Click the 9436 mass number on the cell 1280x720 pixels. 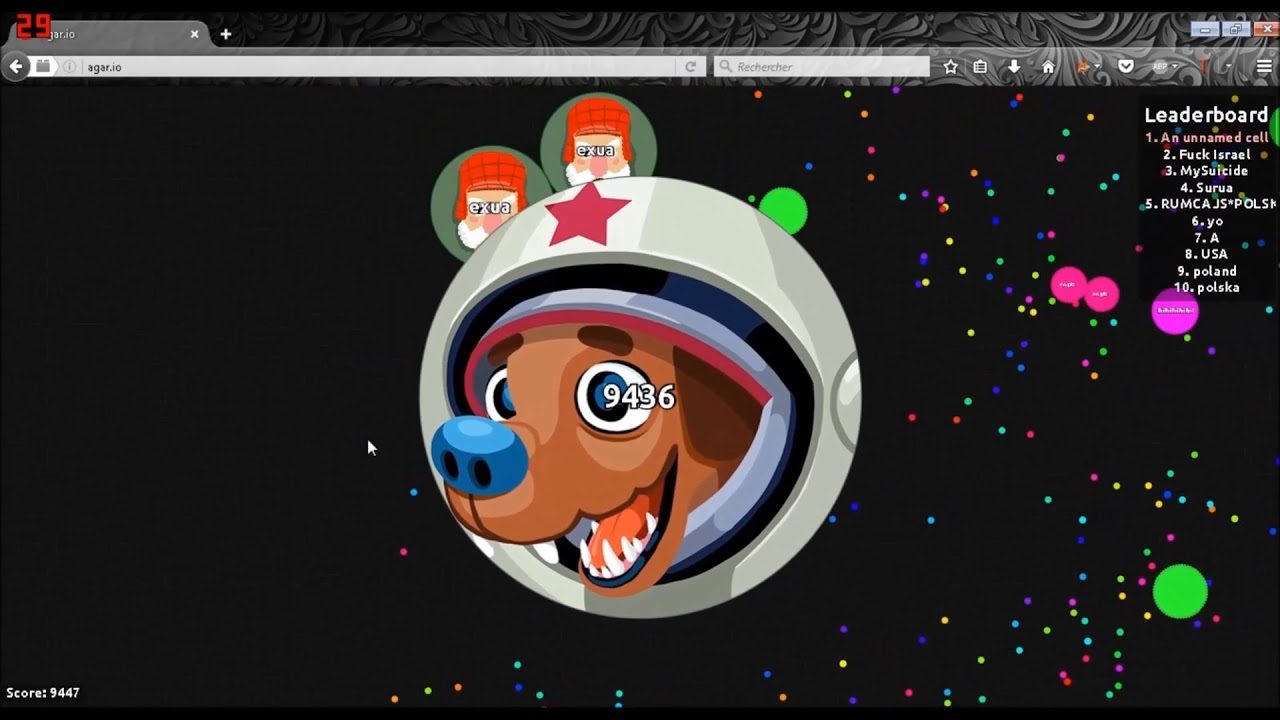point(639,397)
